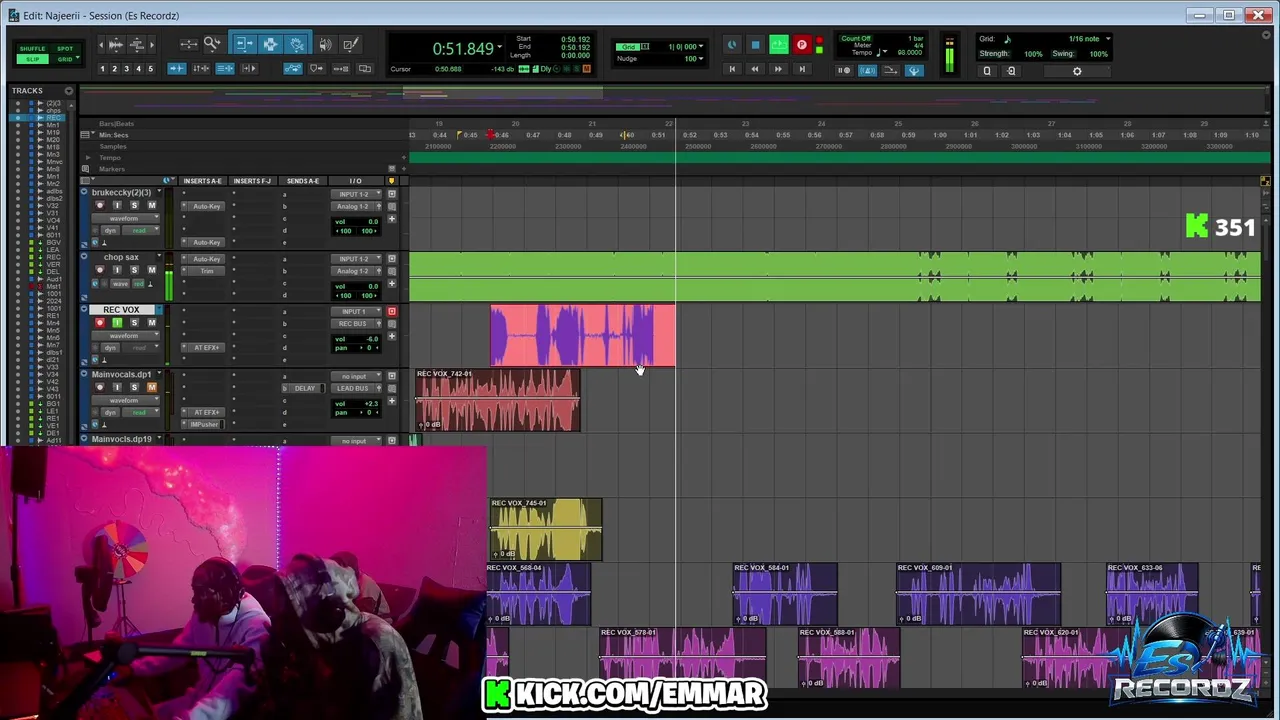Unmute the Mainvocals.dp1 track
Image resolution: width=1280 pixels, height=720 pixels.
[152, 387]
